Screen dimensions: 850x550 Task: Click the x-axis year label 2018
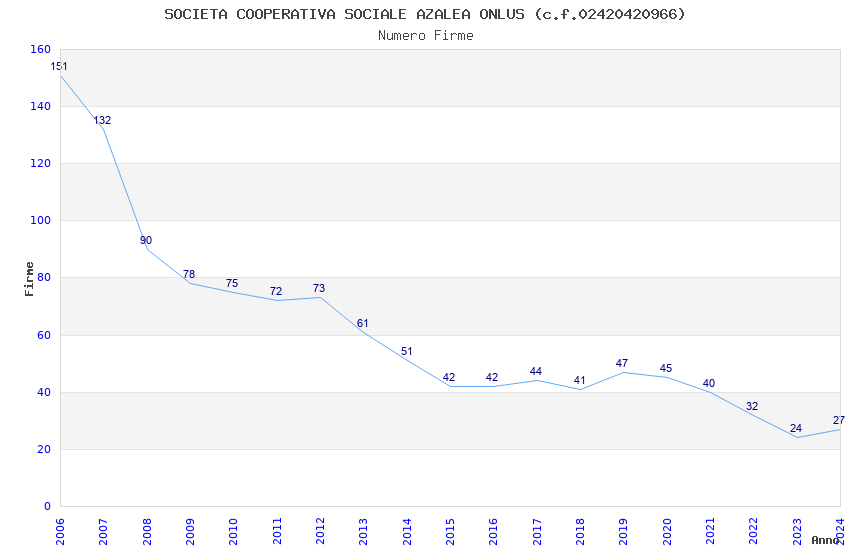tap(580, 531)
